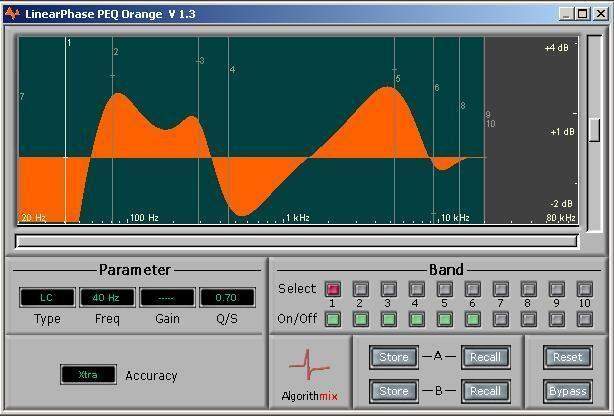Image resolution: width=614 pixels, height=417 pixels.
Task: Disable band 5 with On/Off button
Action: point(444,319)
